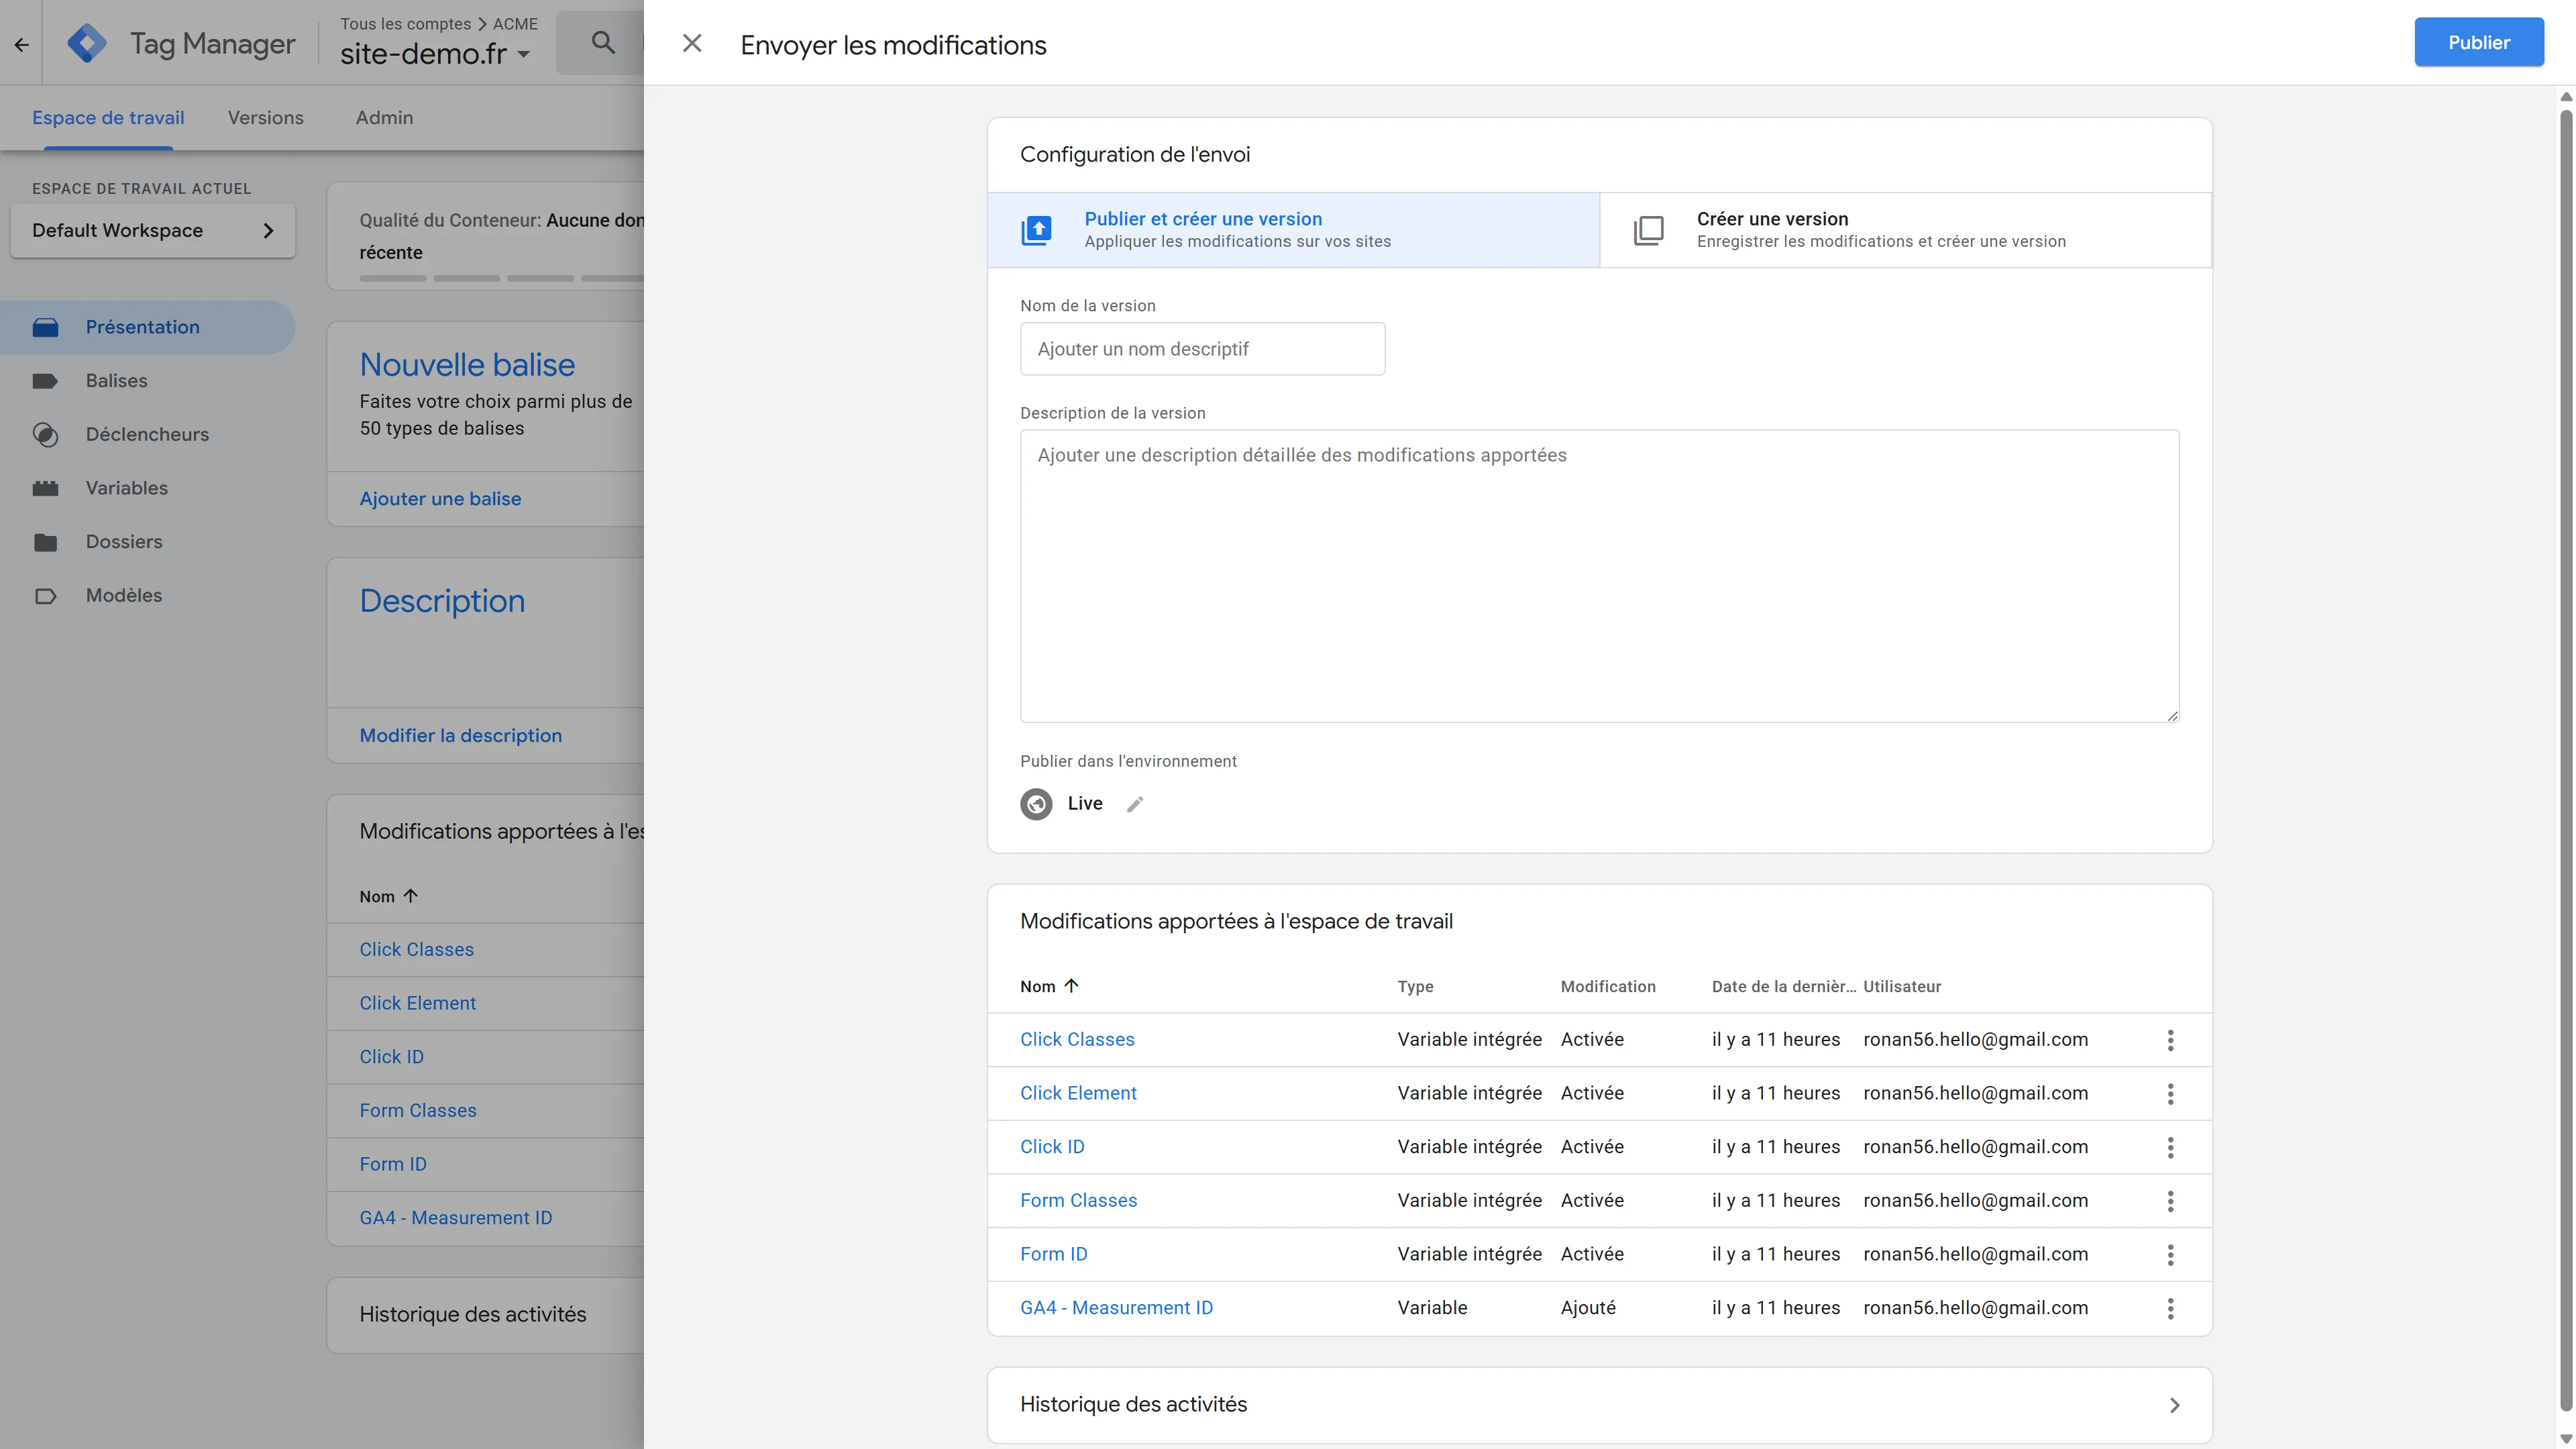2576x1449 pixels.
Task: Close the Envoyer les modifications panel
Action: [692, 43]
